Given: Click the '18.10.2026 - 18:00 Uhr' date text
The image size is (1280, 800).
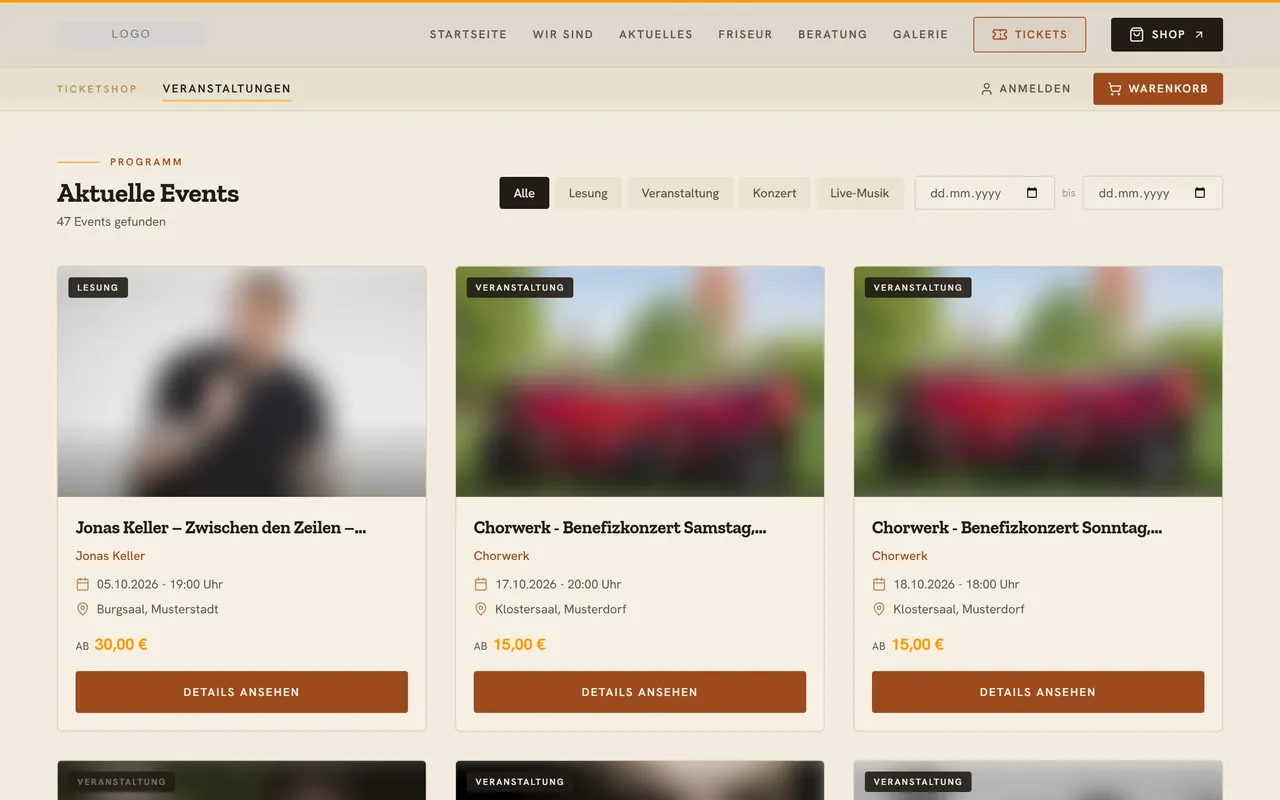Looking at the screenshot, I should click(x=956, y=584).
